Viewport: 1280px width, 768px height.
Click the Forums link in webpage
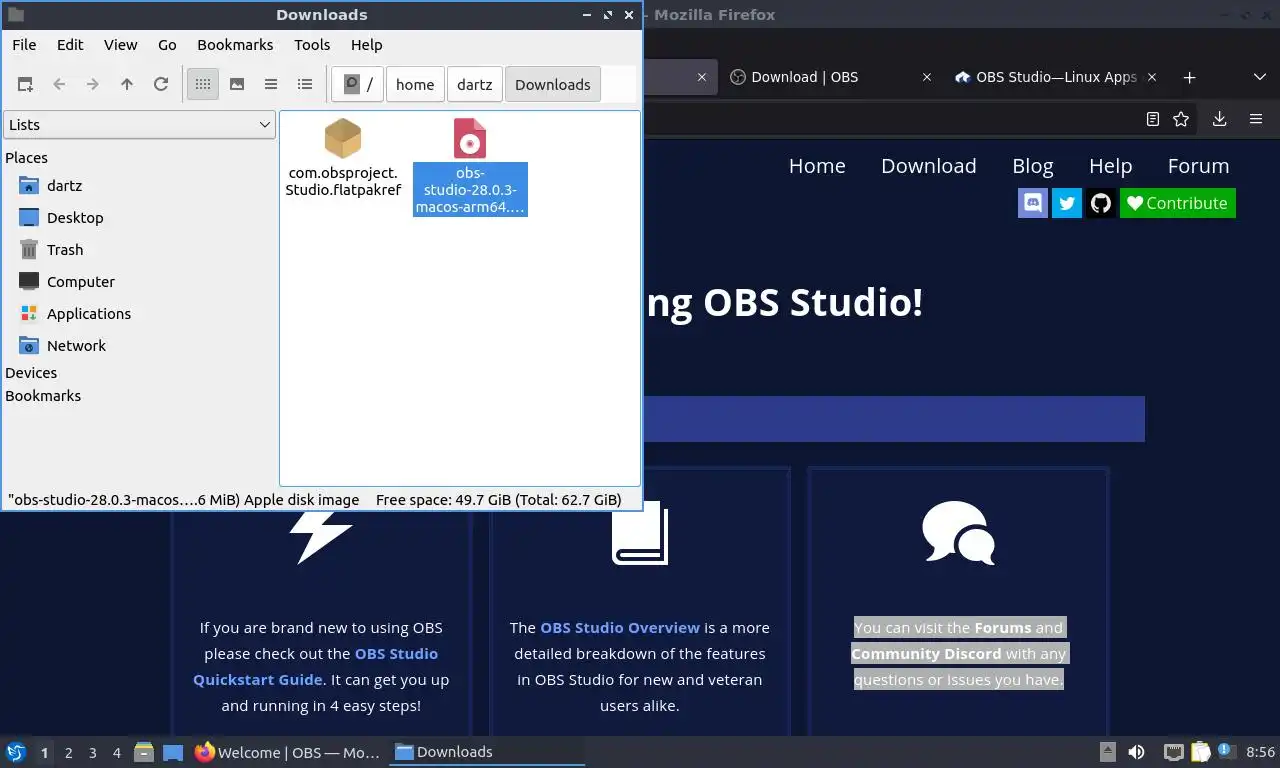[x=1003, y=628]
